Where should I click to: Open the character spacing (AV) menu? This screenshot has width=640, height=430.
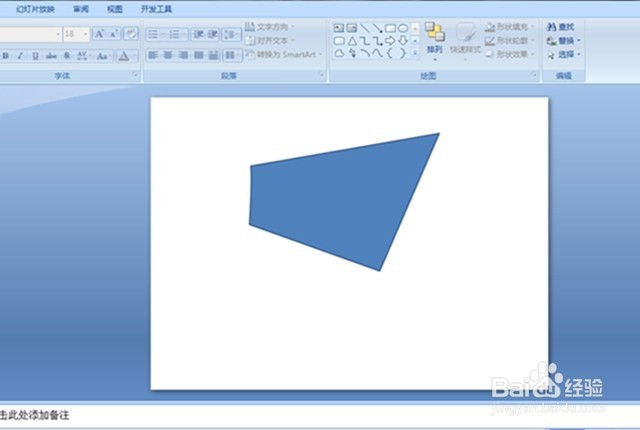pos(83,56)
